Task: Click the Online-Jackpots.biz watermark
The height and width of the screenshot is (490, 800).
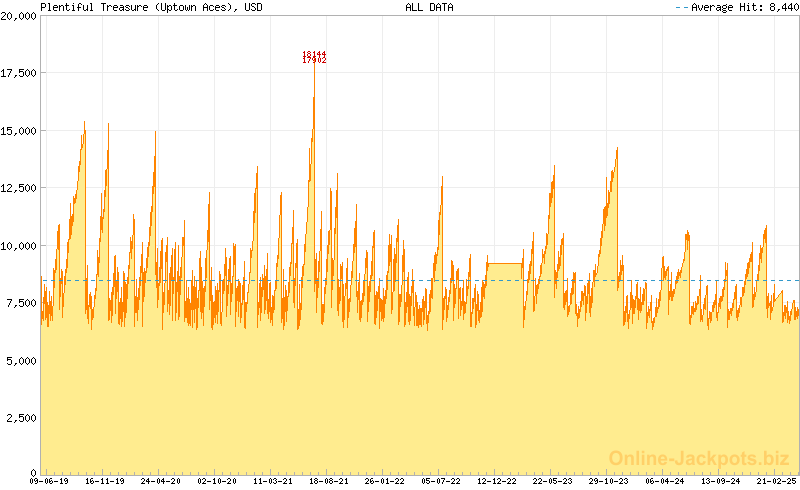Action: pyautogui.click(x=693, y=458)
